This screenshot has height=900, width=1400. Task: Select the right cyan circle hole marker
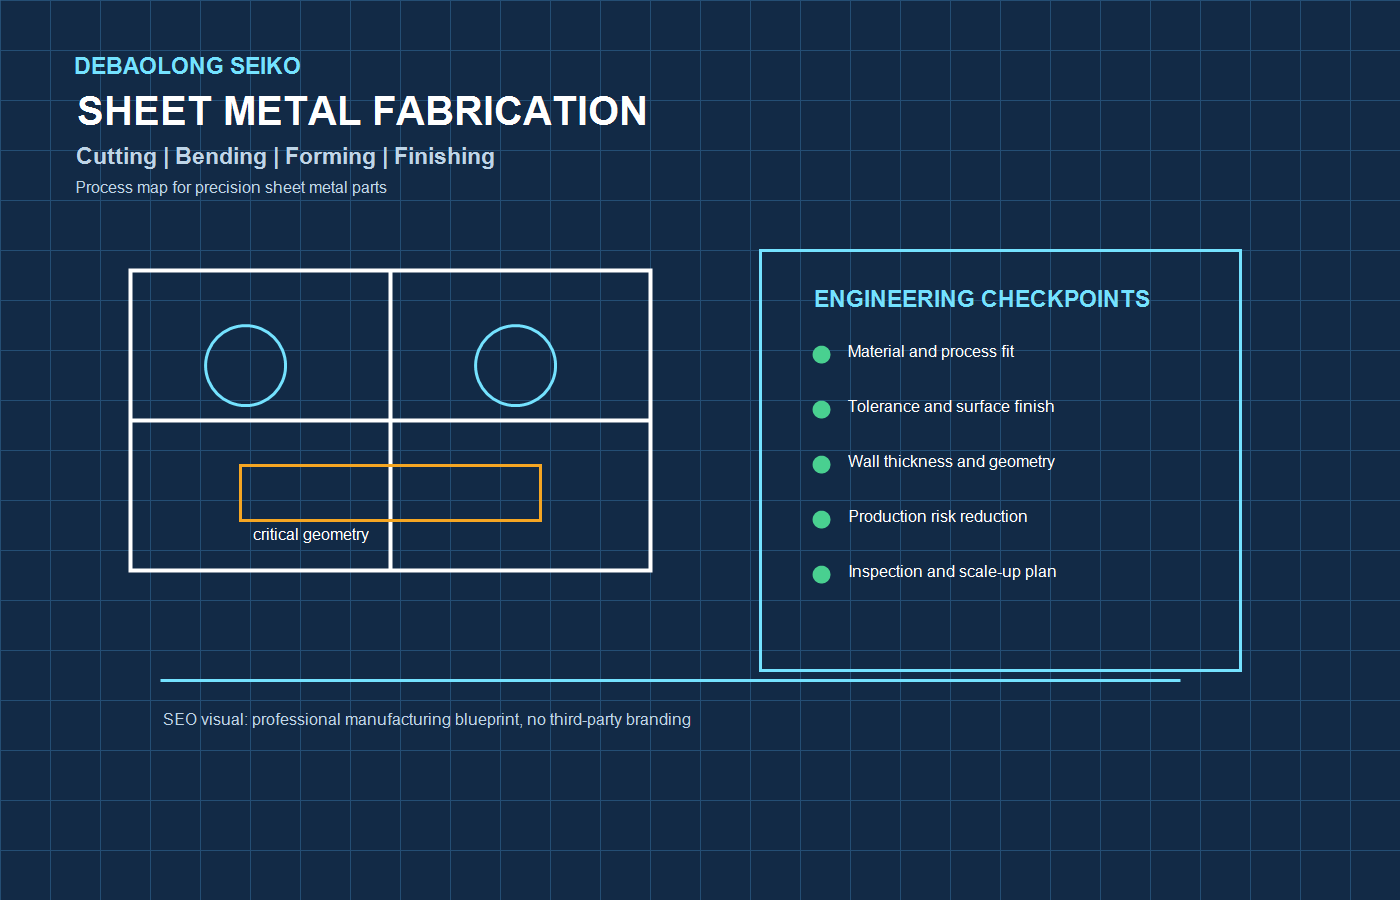coord(516,365)
